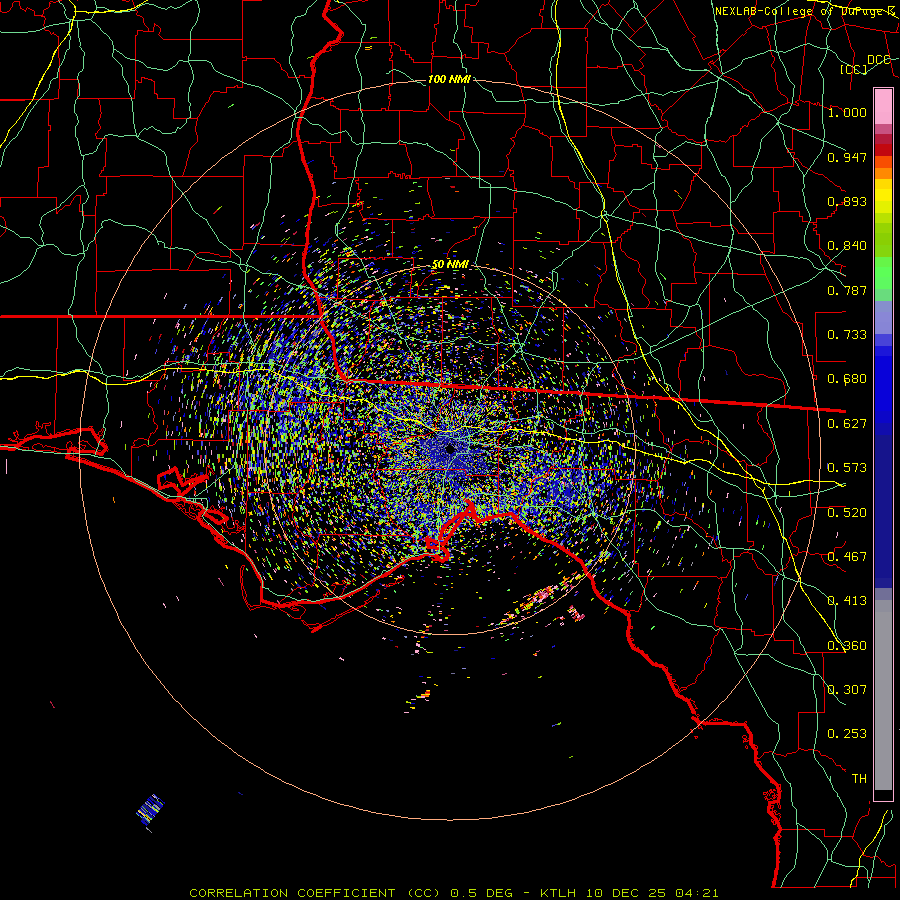Select the 0.573 color scale value
Viewport: 900px width, 900px height.
pyautogui.click(x=847, y=468)
